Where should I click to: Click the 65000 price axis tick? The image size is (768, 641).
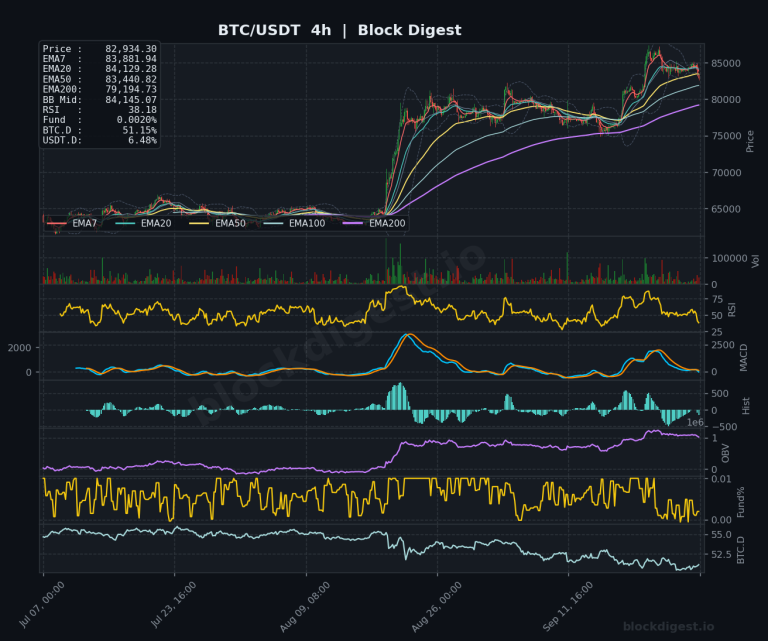[726, 209]
